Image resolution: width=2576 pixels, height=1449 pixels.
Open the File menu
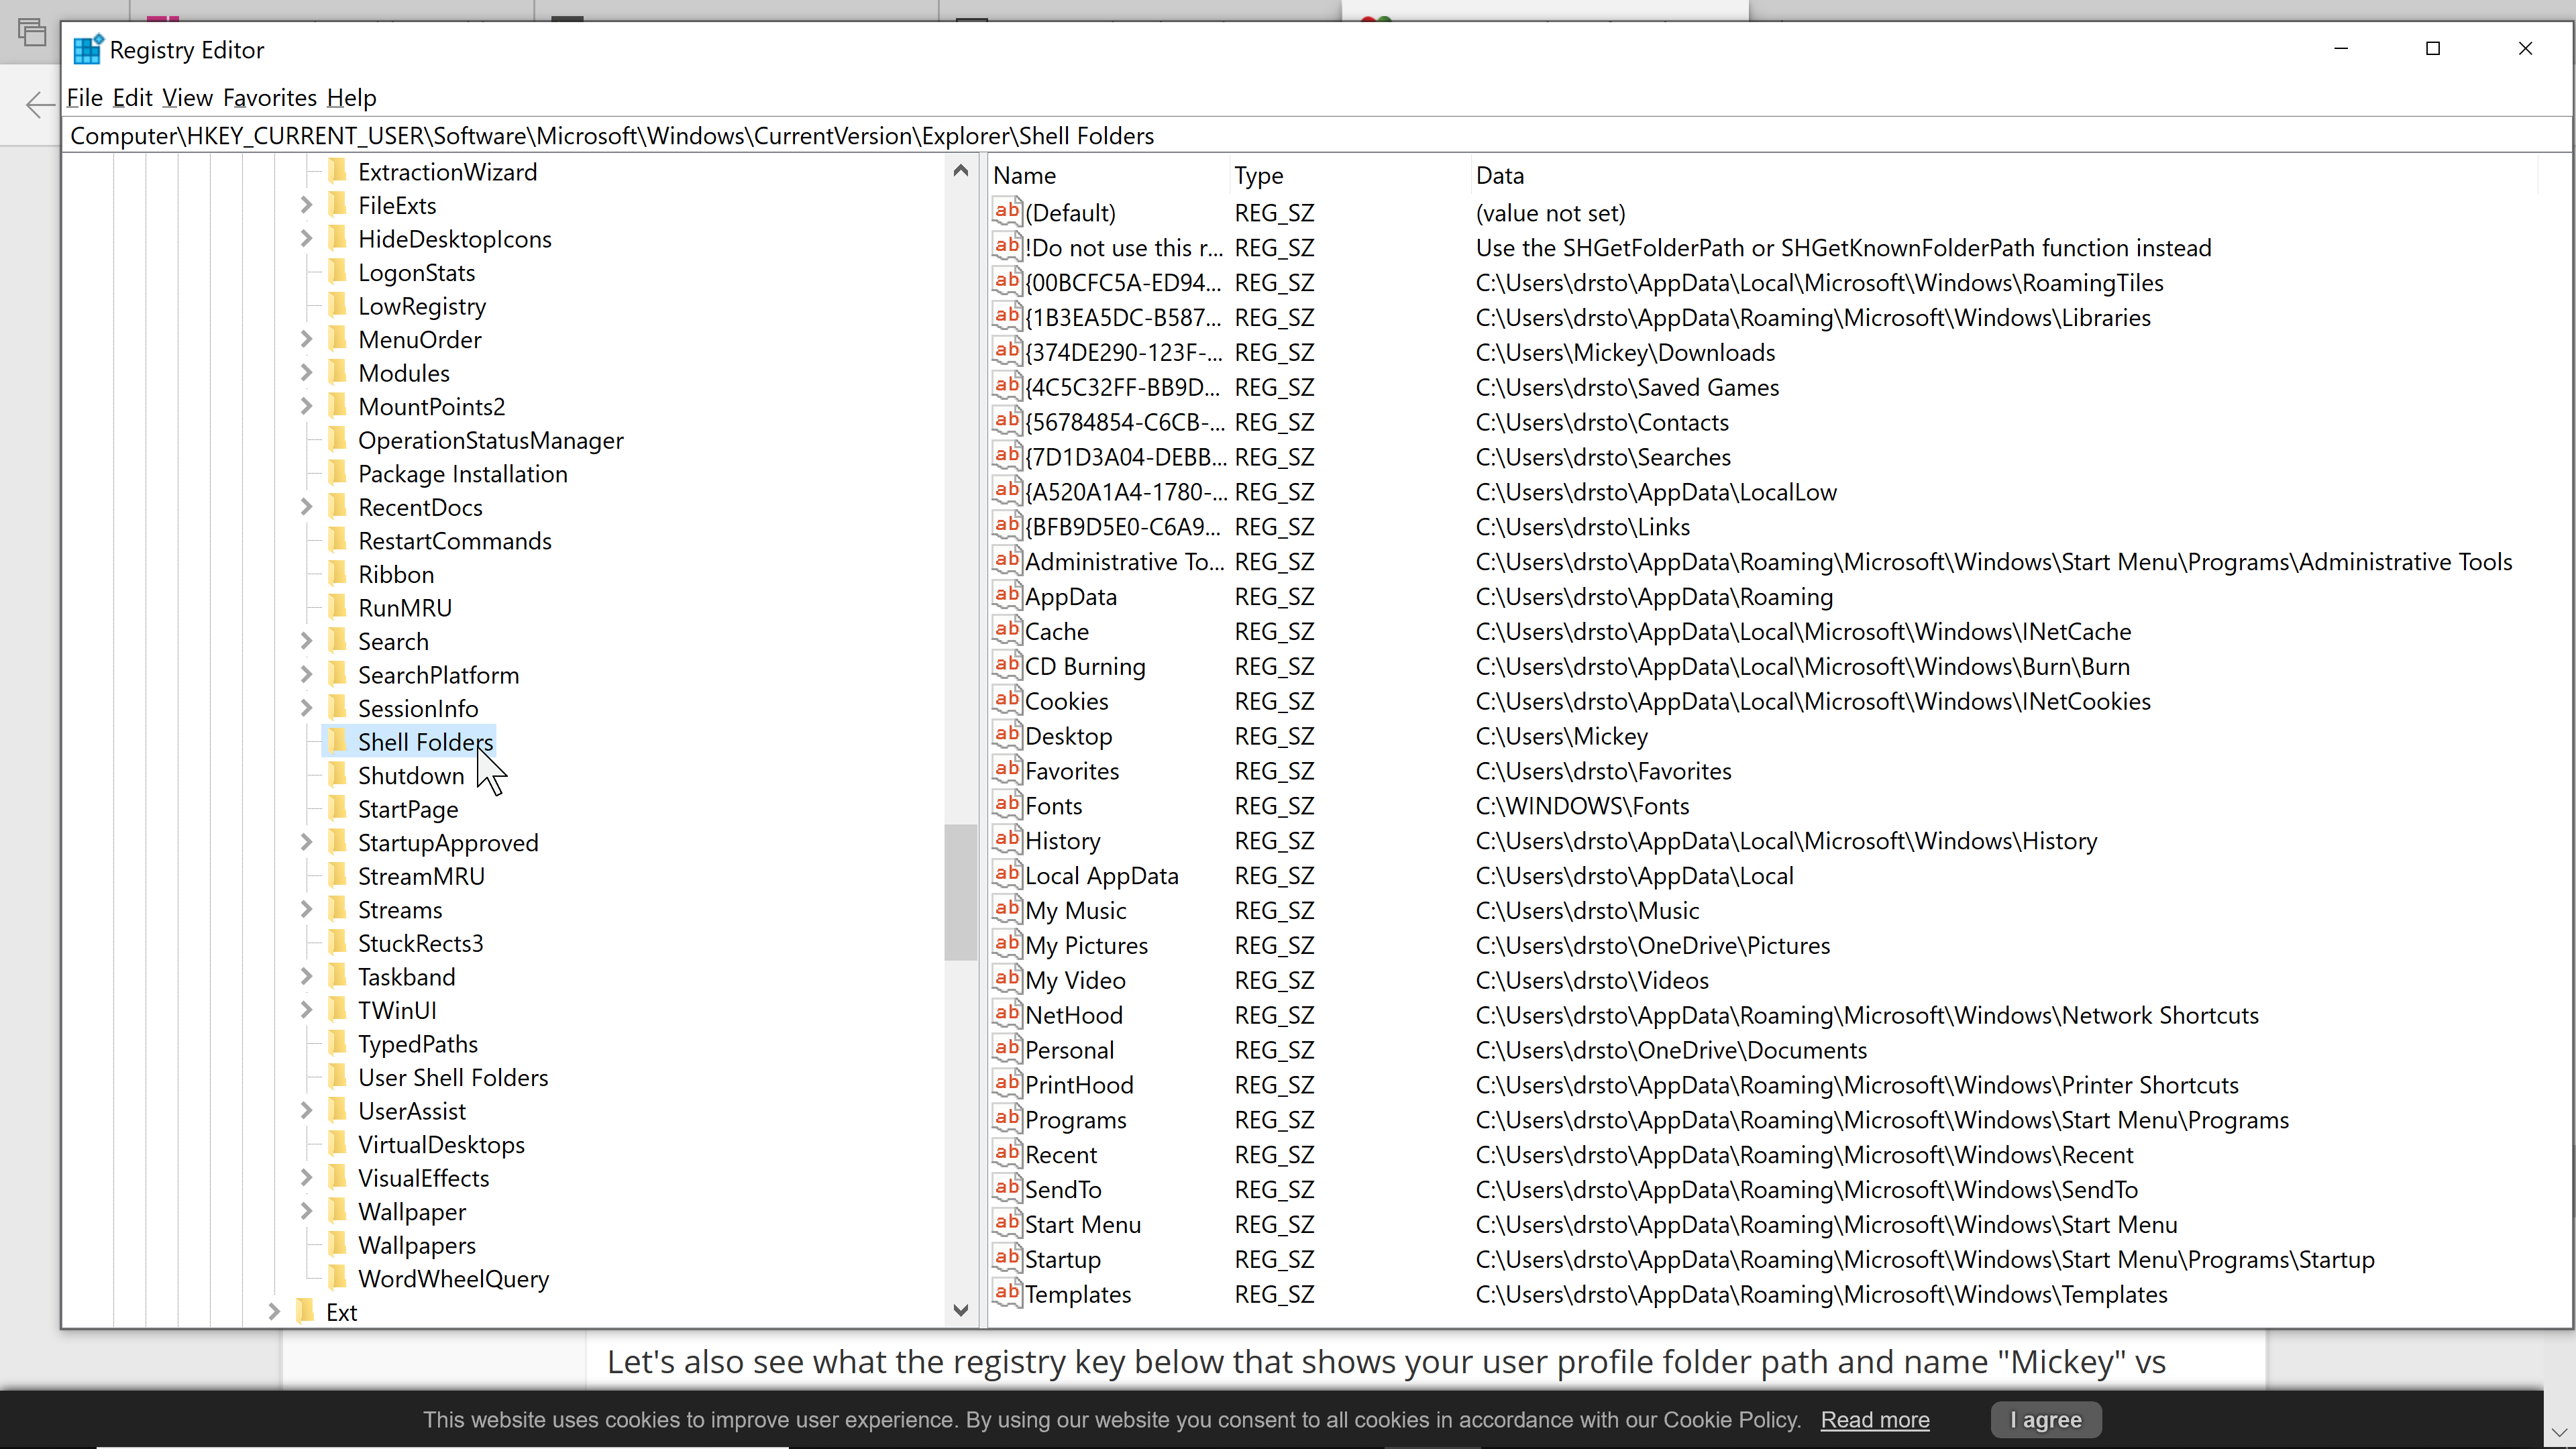coord(85,97)
